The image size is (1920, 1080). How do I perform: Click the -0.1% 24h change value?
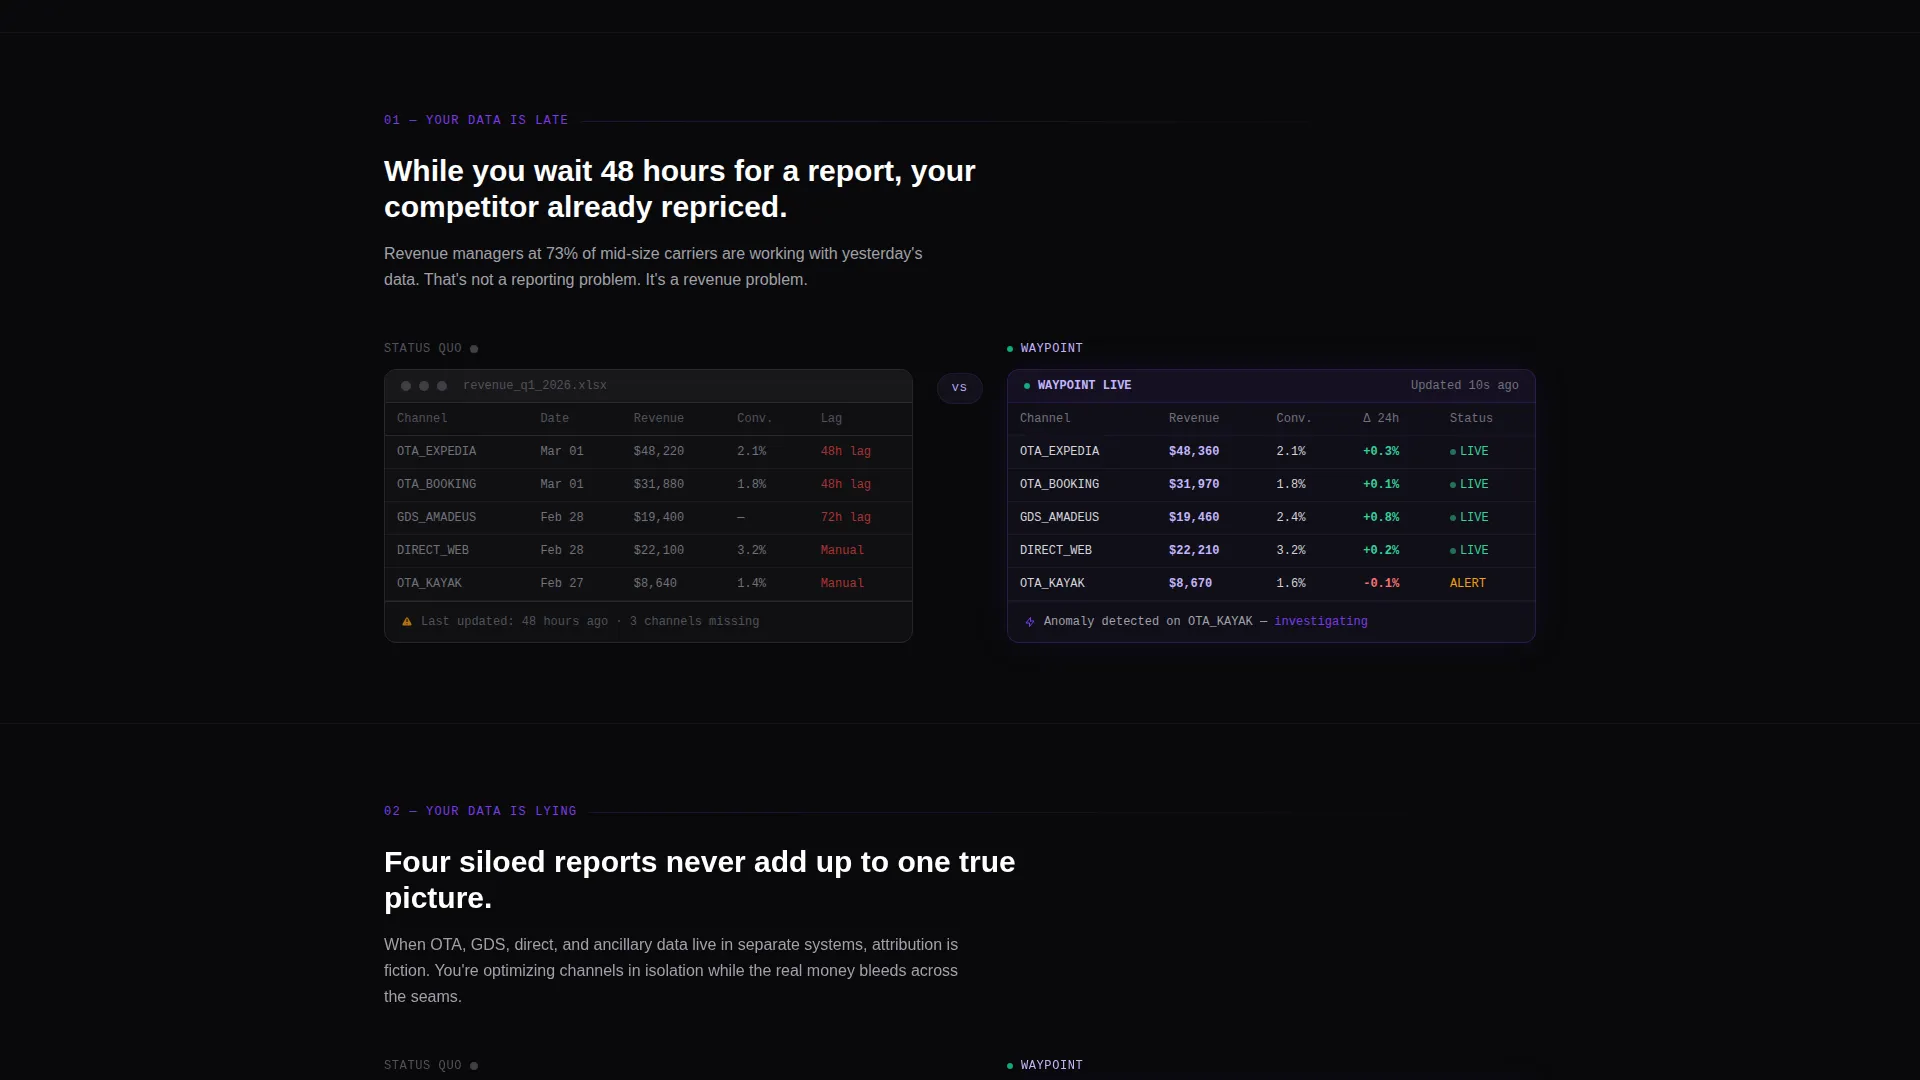click(x=1381, y=584)
